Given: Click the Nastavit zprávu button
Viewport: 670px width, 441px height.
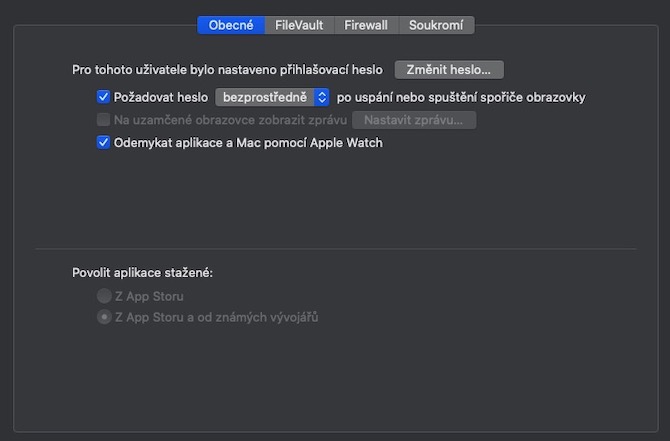Looking at the screenshot, I should click(x=413, y=120).
